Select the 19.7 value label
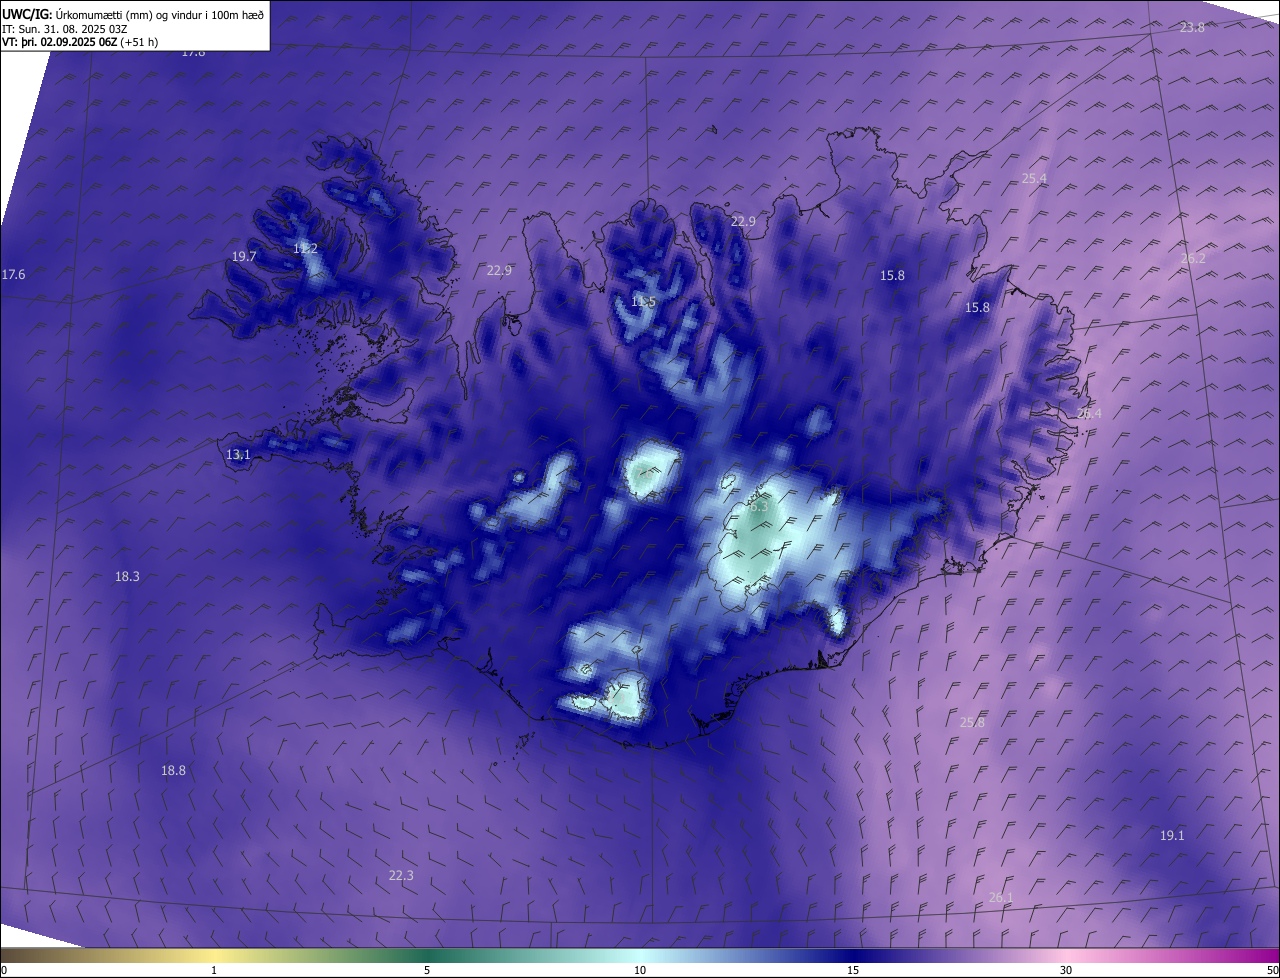Screen dimensions: 1280x978 [x=244, y=257]
